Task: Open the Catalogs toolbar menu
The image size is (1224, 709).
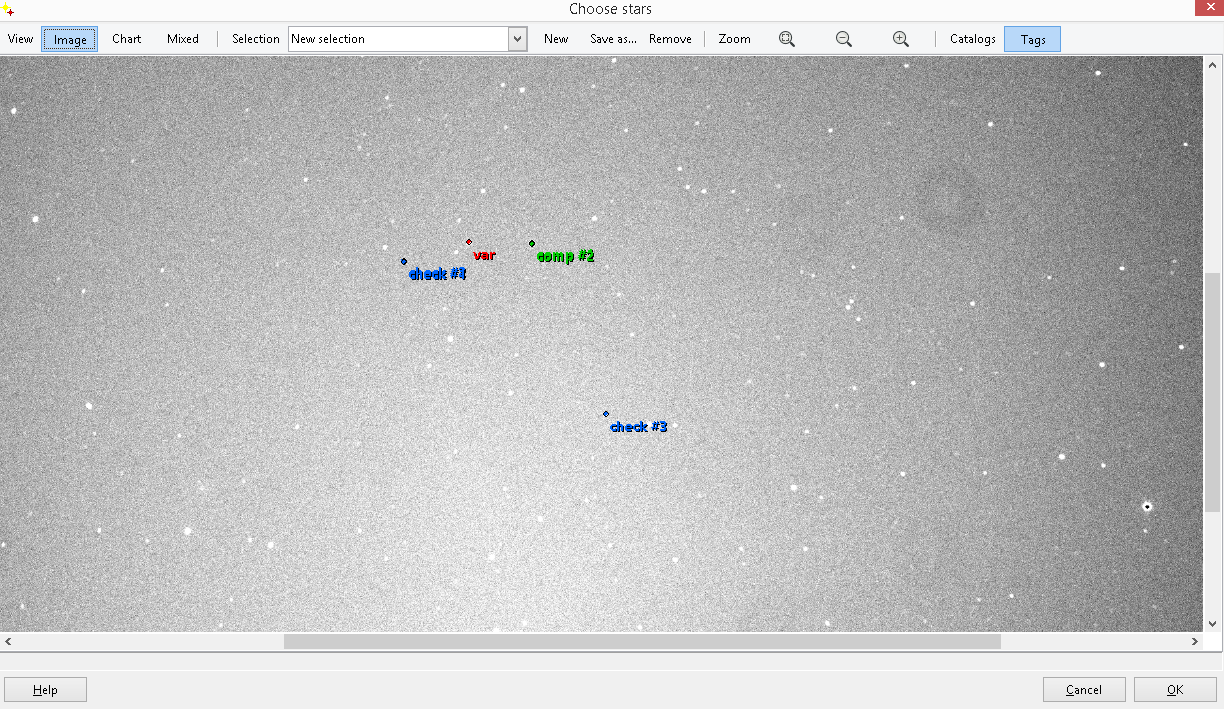Action: pos(972,39)
